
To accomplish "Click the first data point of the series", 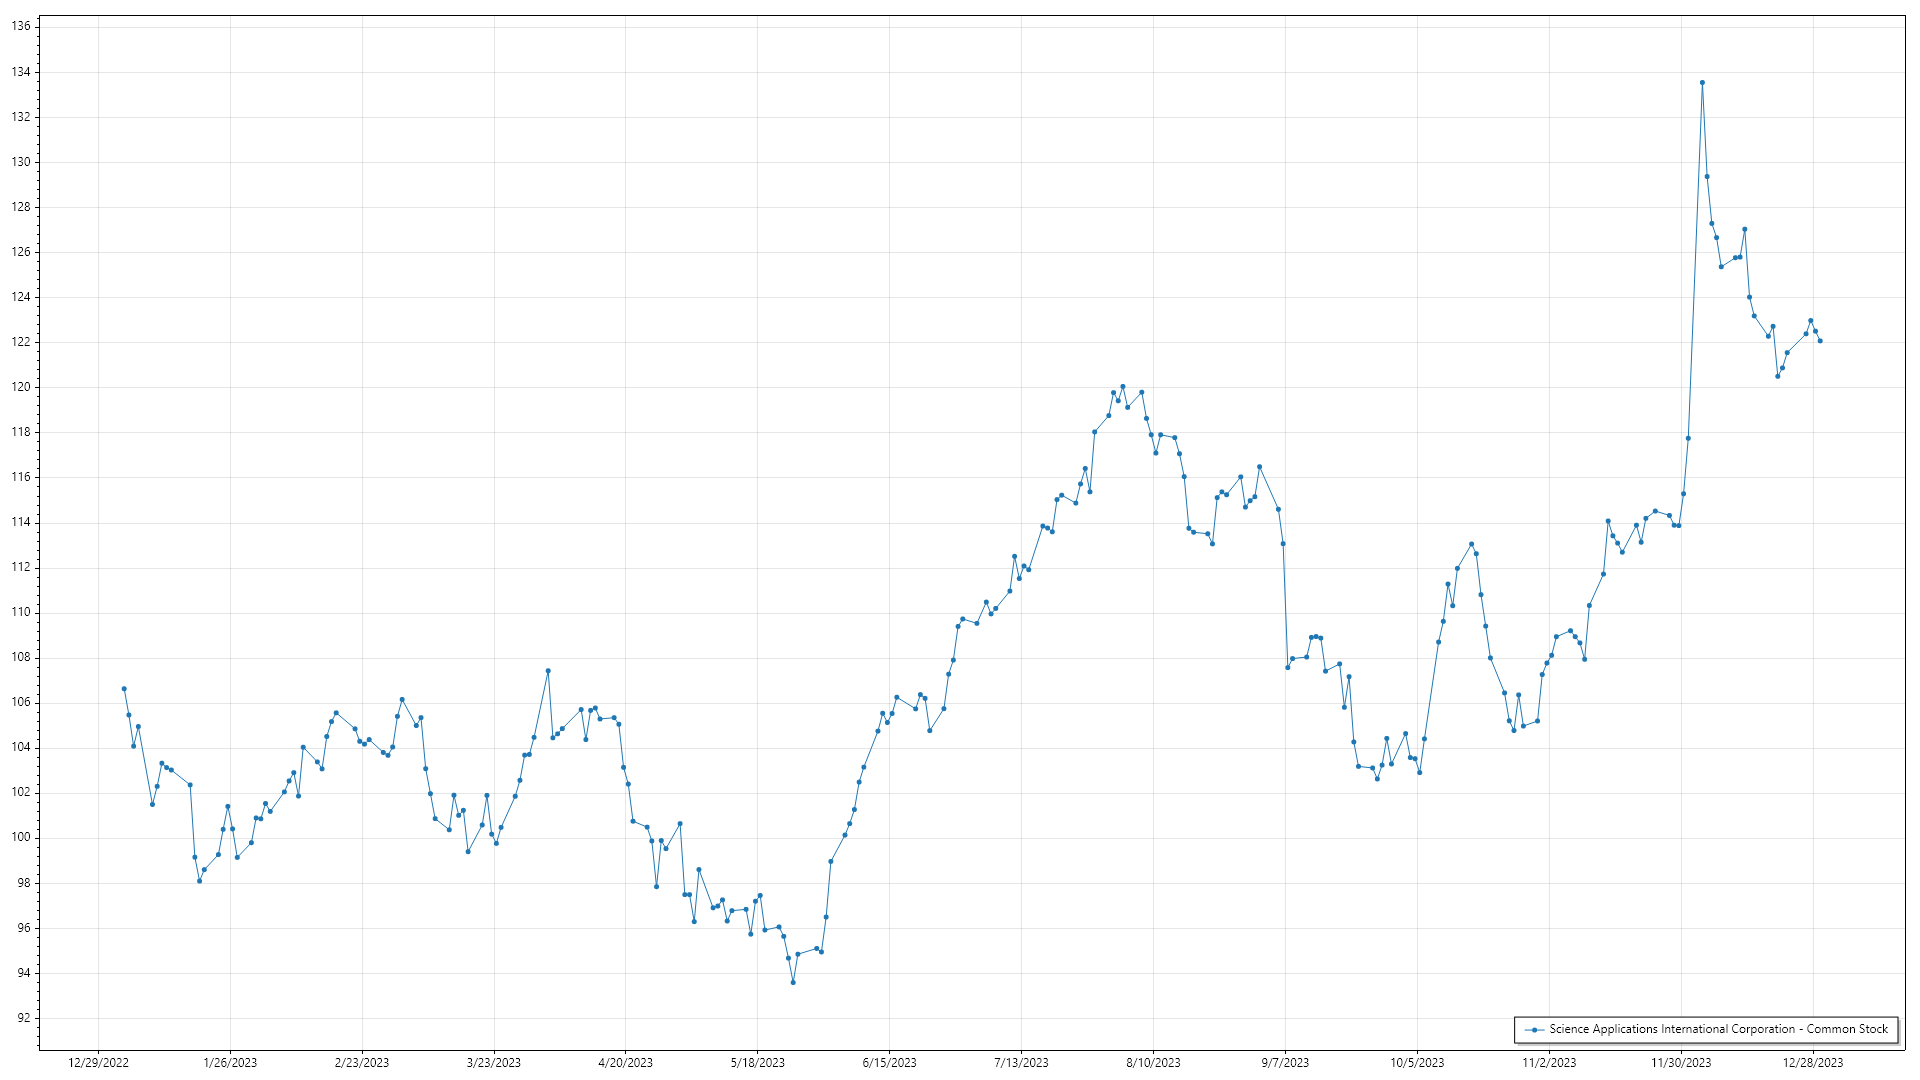I will tap(124, 689).
